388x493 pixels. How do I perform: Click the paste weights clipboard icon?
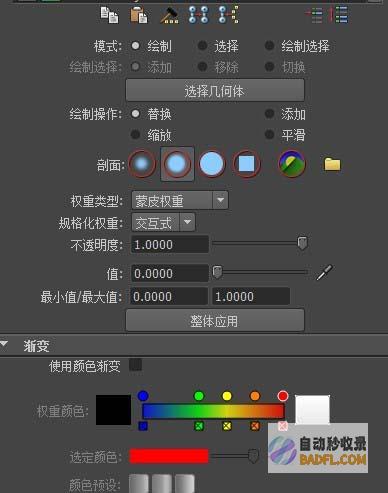(x=139, y=15)
